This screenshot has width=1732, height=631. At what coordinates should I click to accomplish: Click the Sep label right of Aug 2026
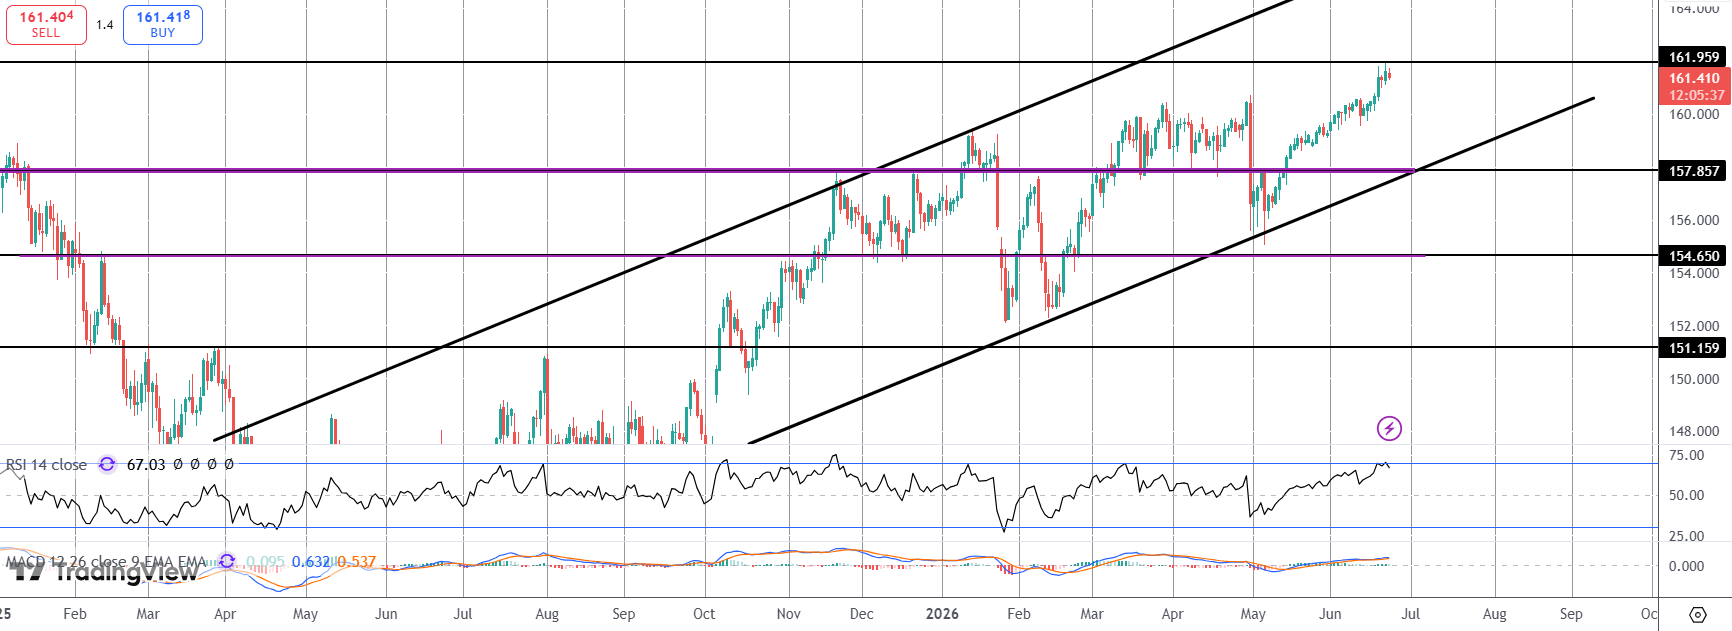[x=1571, y=614]
